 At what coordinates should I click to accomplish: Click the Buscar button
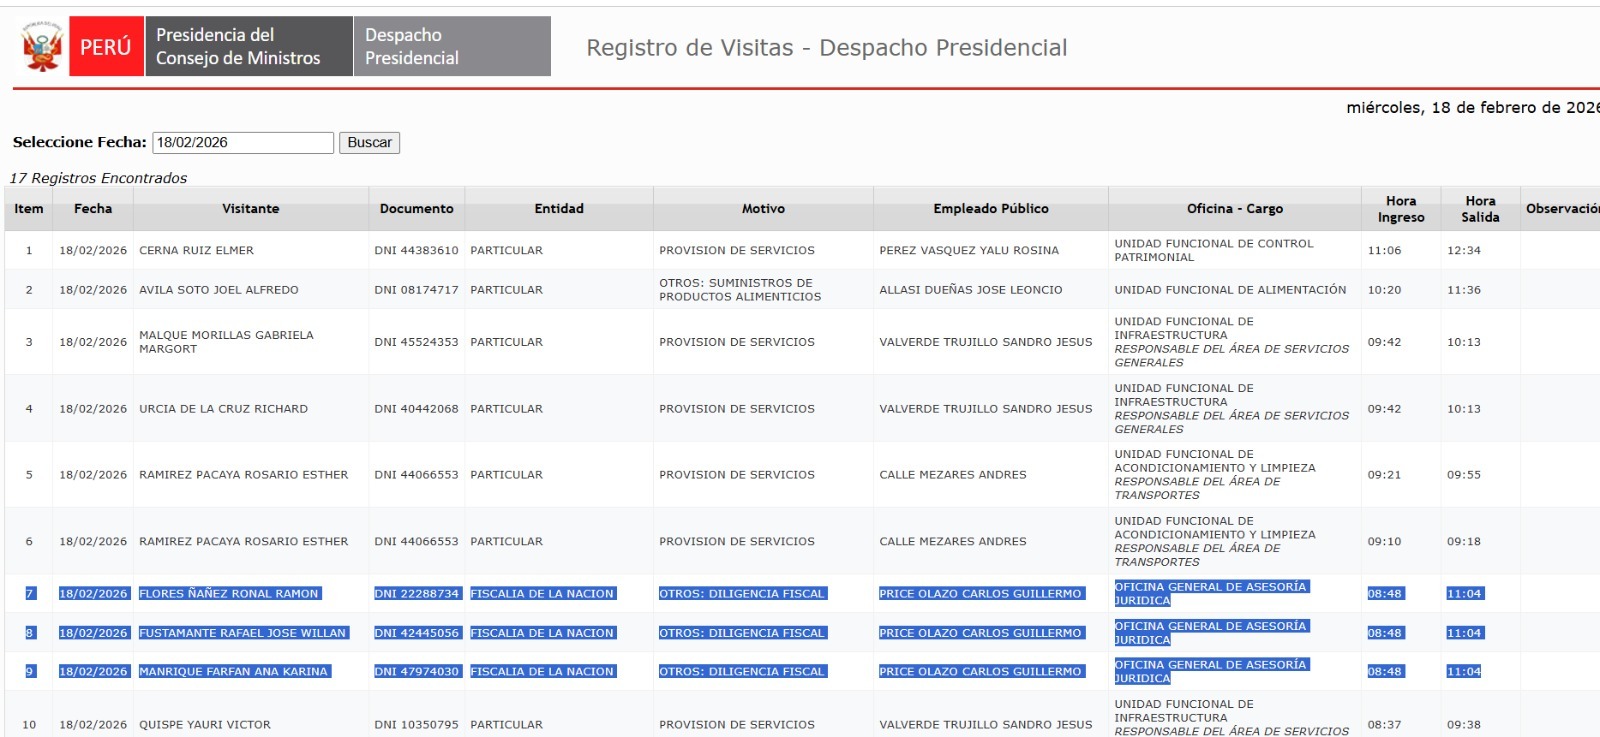370,143
